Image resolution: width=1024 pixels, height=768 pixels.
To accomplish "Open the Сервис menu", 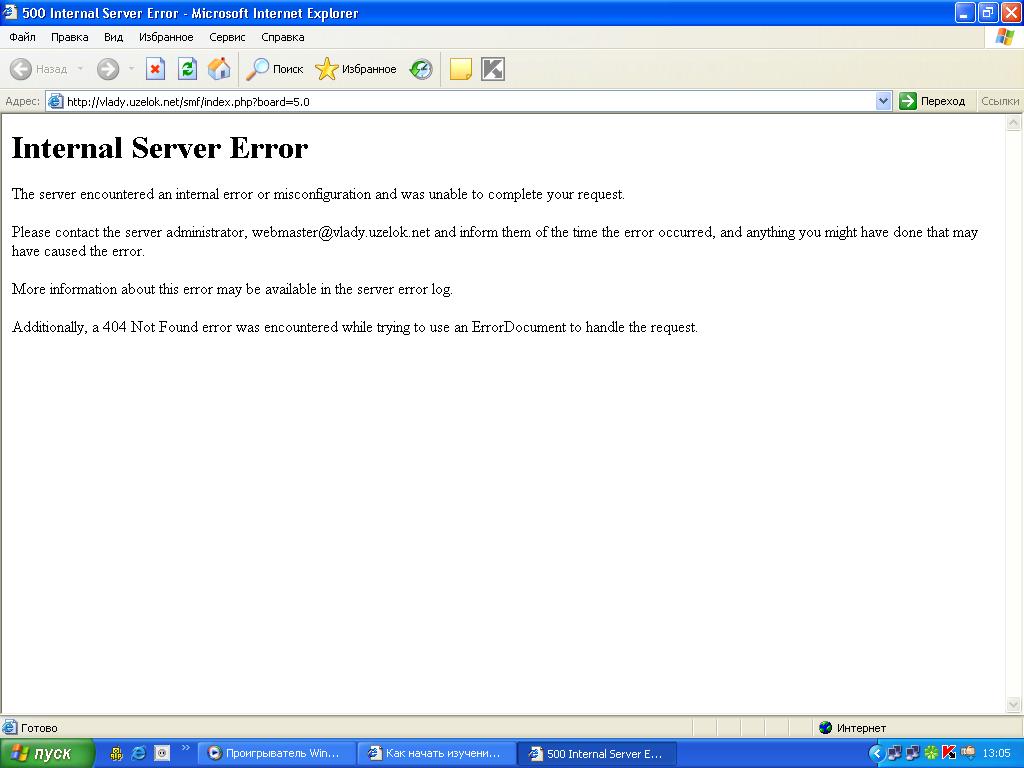I will click(x=227, y=37).
